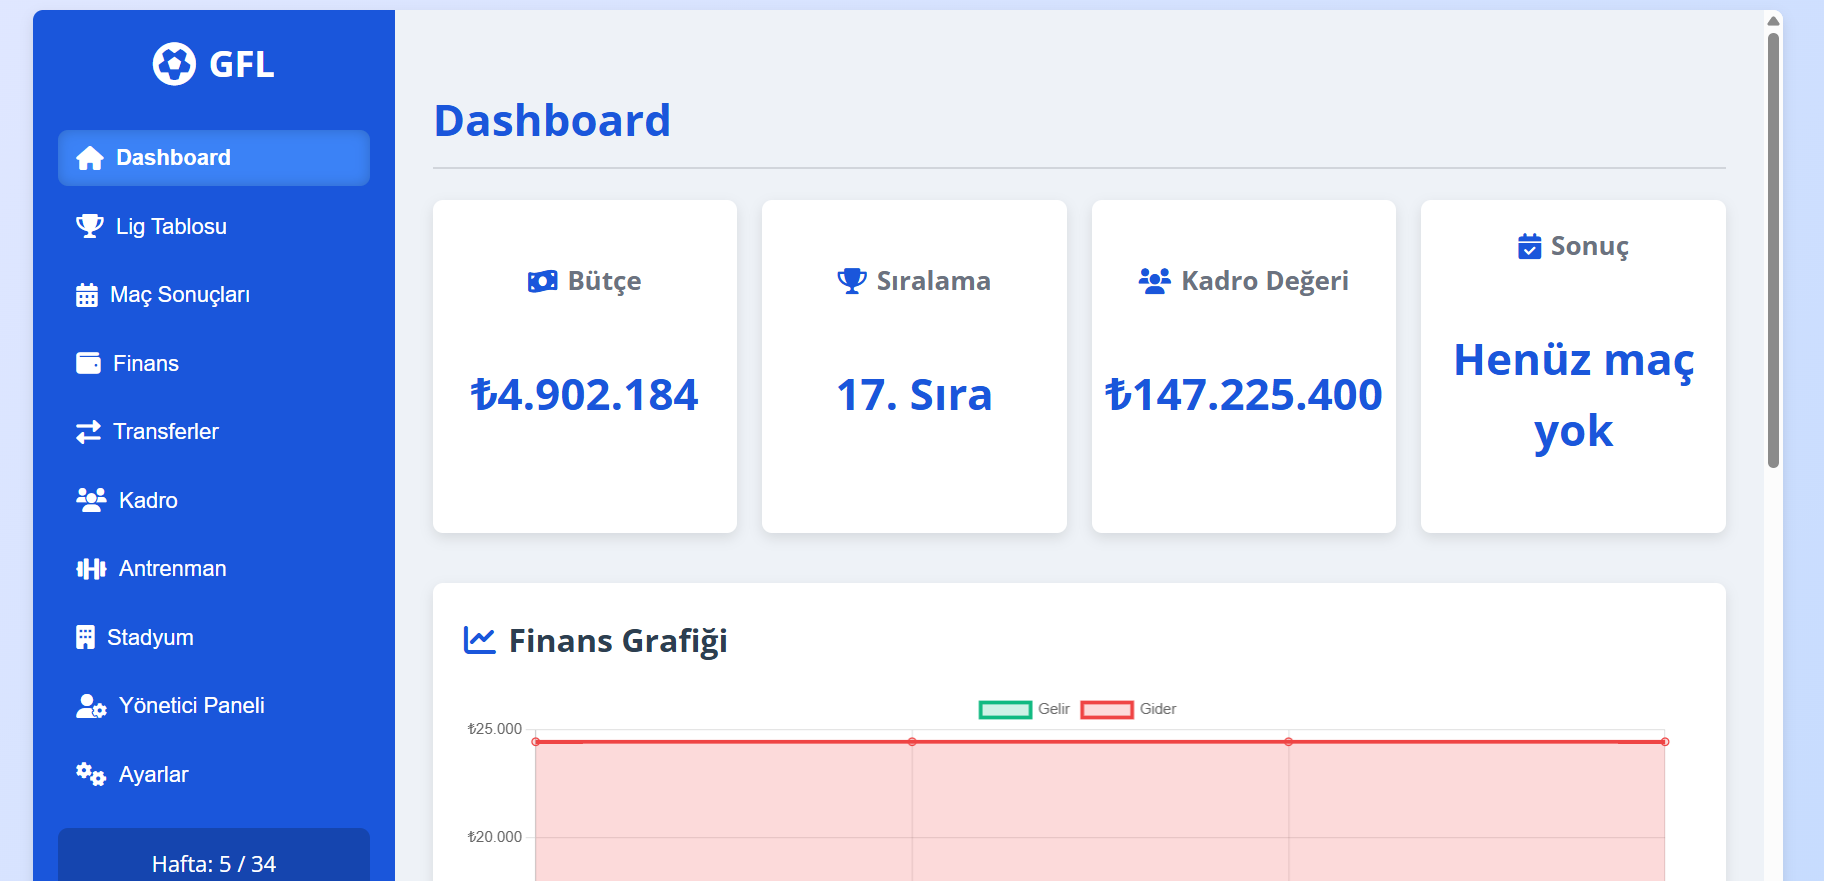Image resolution: width=1824 pixels, height=881 pixels.
Task: Click the calendar icon beside Maç Sonuçları
Action: [x=87, y=295]
